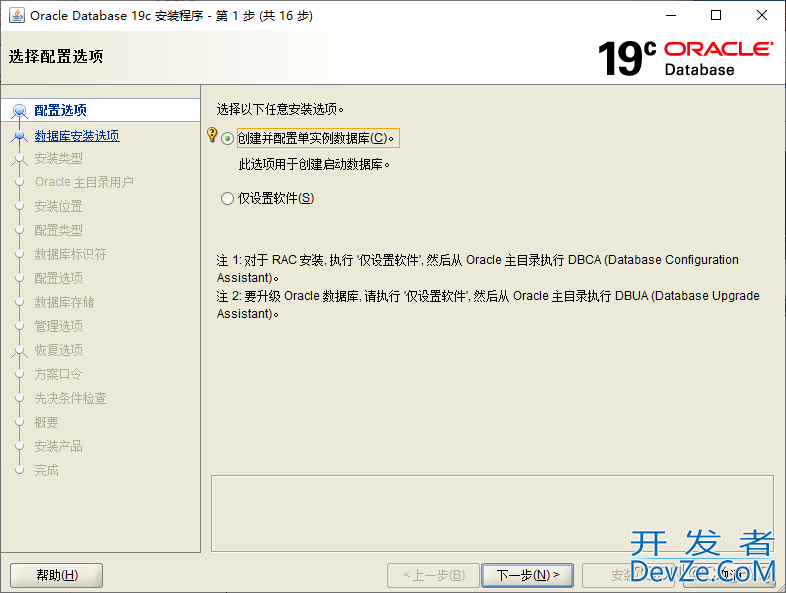Click the 注 2 database upgrade note
This screenshot has height=593, width=786.
tap(488, 305)
